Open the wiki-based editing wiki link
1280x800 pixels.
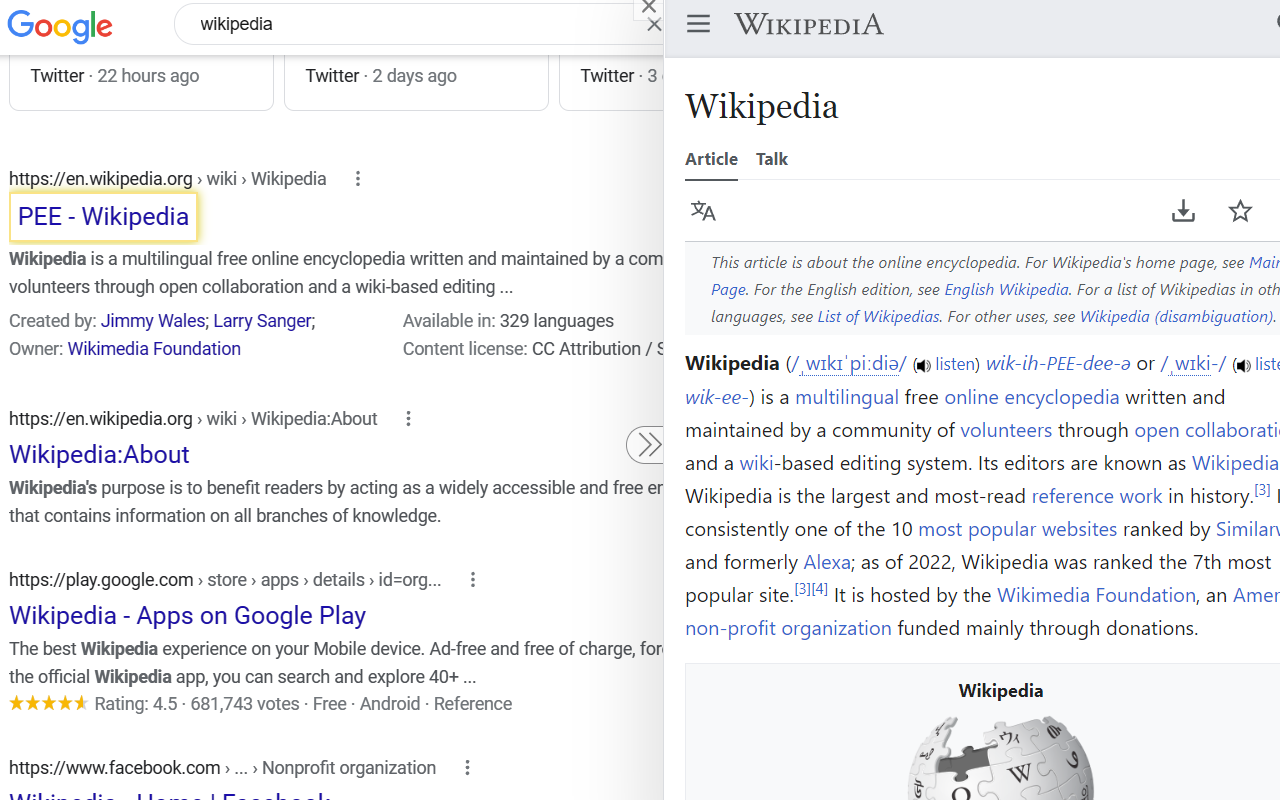tap(756, 463)
